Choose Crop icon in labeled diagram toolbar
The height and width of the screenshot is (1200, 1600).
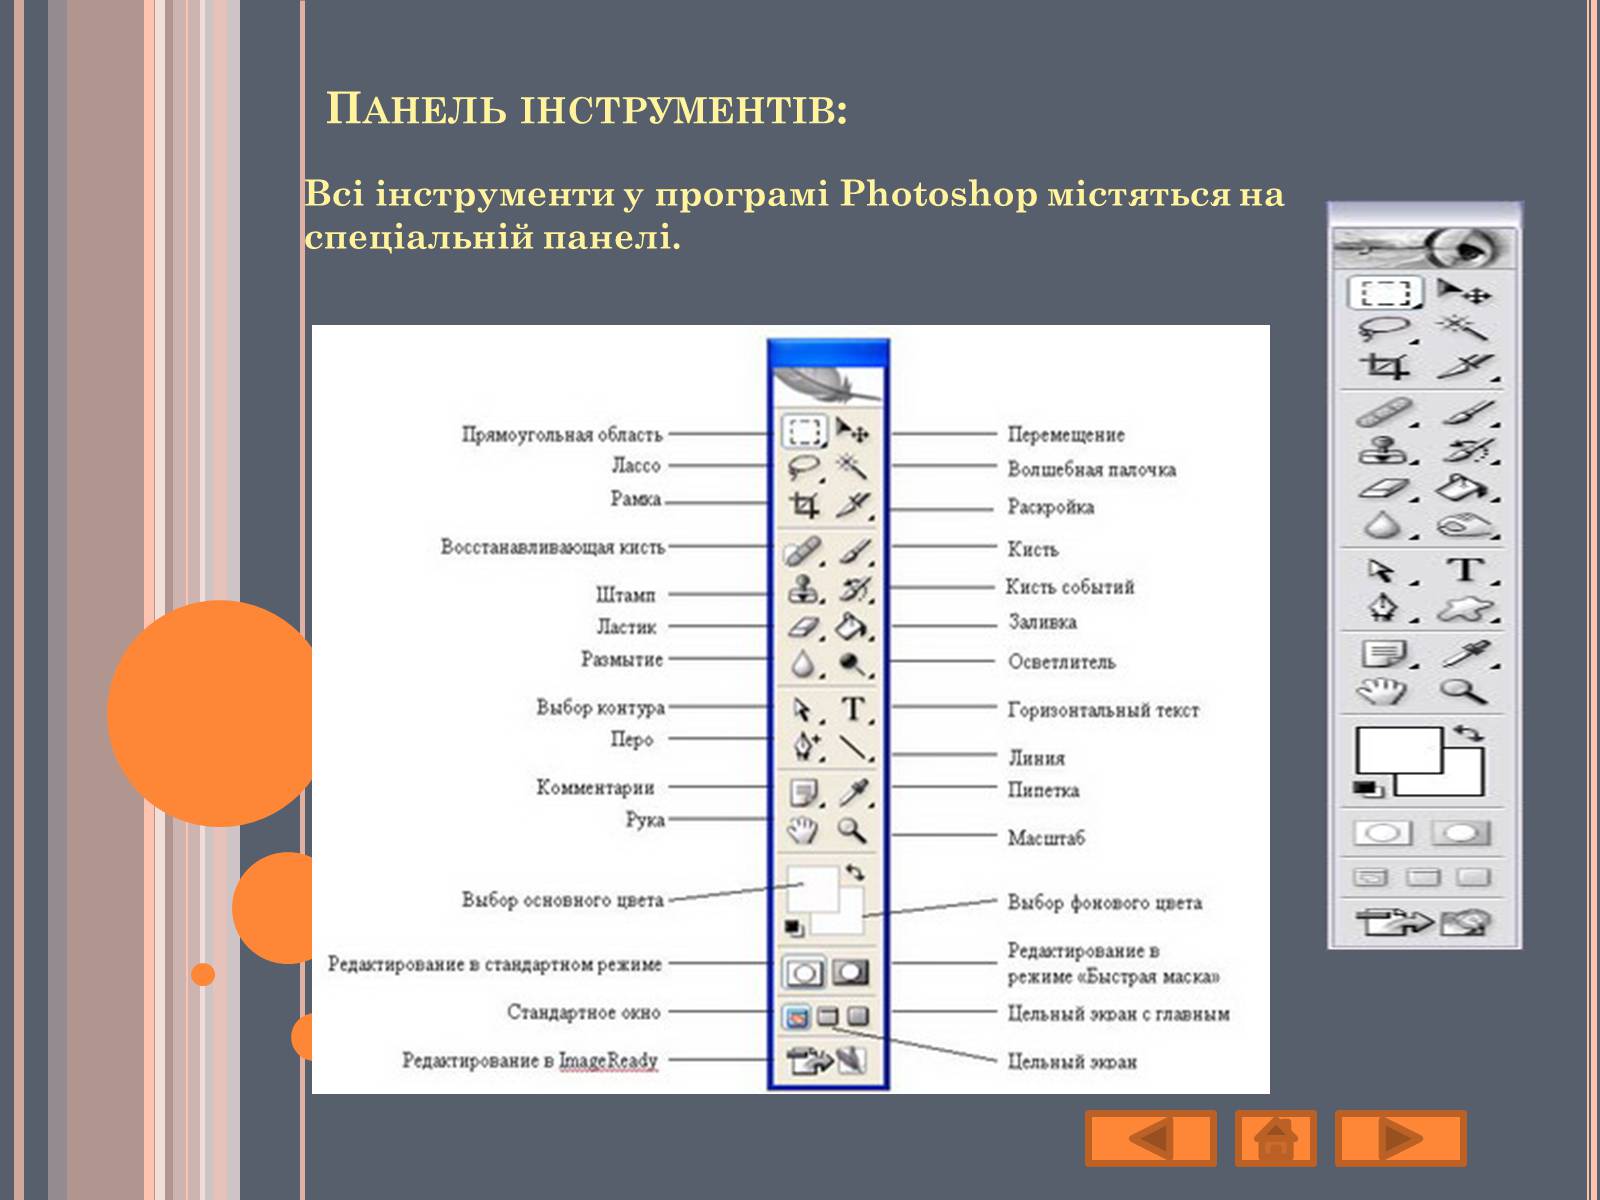[805, 505]
